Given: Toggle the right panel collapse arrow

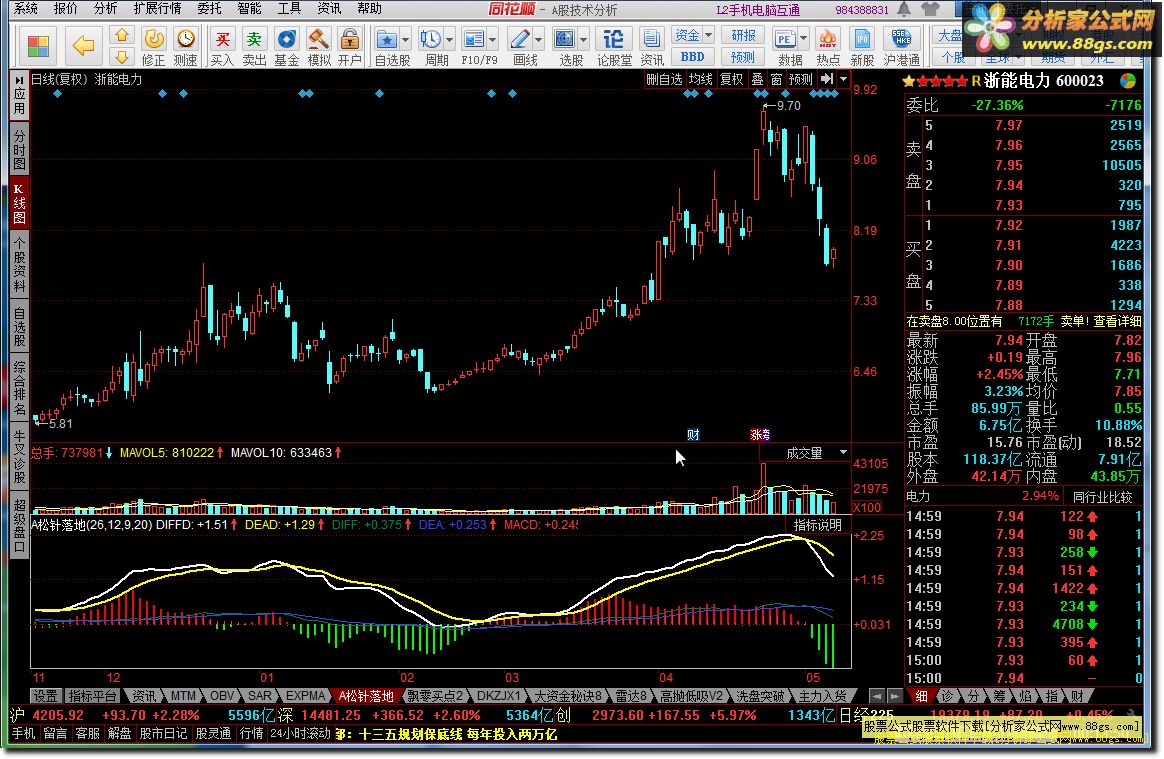Looking at the screenshot, I should tap(826, 79).
